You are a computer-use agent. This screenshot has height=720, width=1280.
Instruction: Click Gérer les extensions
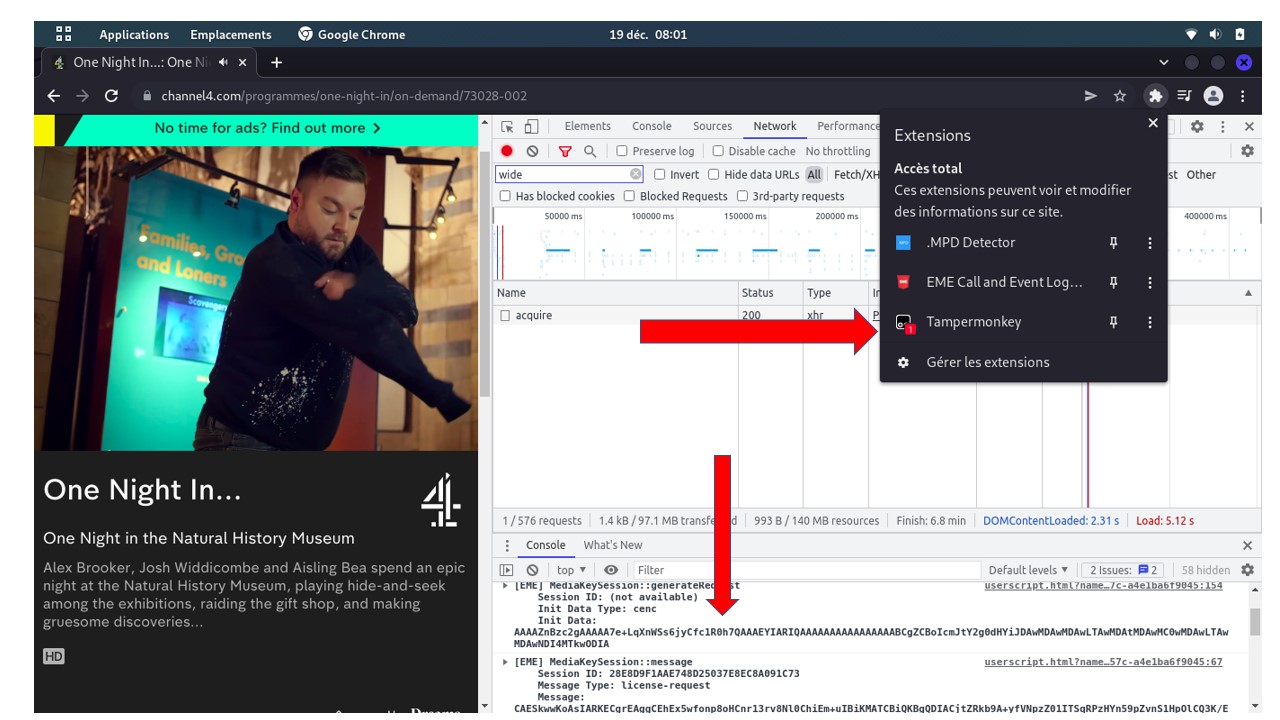[x=987, y=362]
